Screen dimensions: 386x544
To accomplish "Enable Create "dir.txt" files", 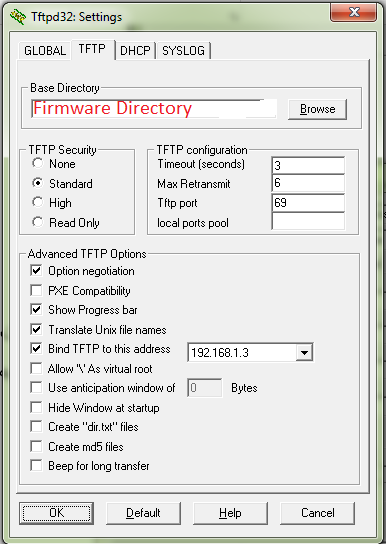I will (36, 426).
